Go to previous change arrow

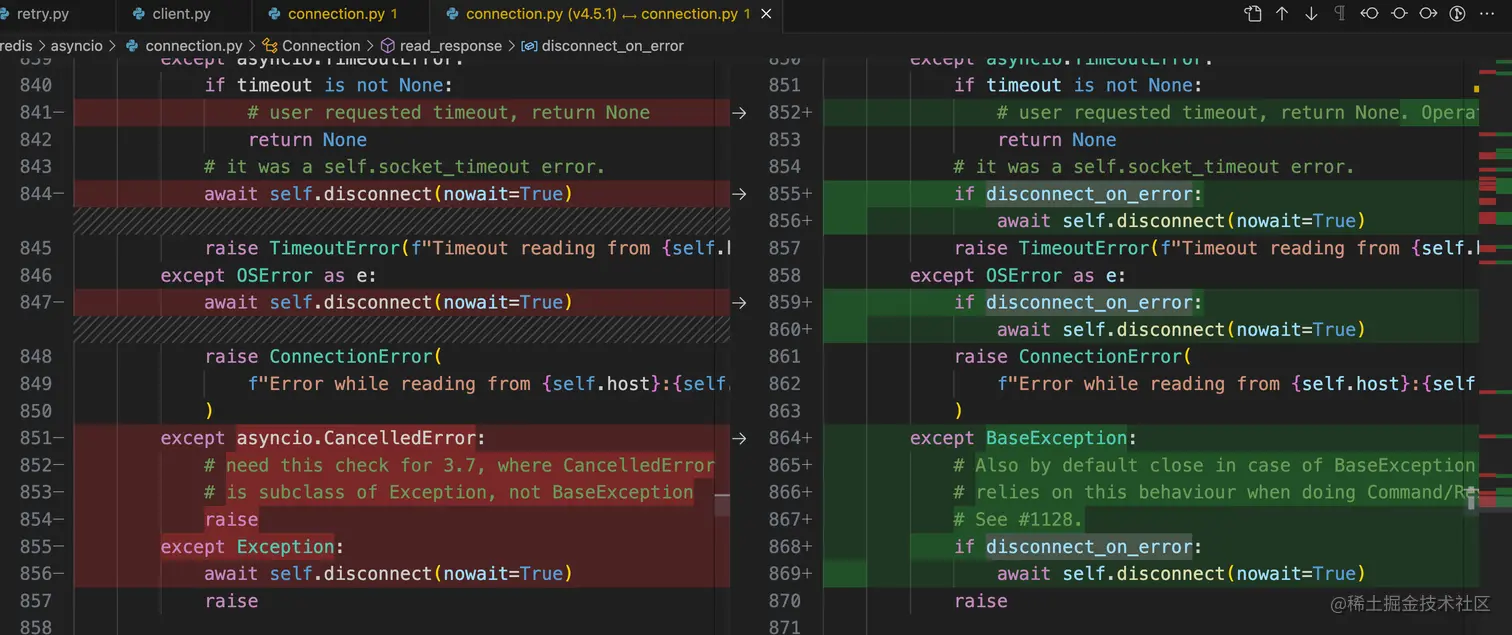[x=1282, y=14]
